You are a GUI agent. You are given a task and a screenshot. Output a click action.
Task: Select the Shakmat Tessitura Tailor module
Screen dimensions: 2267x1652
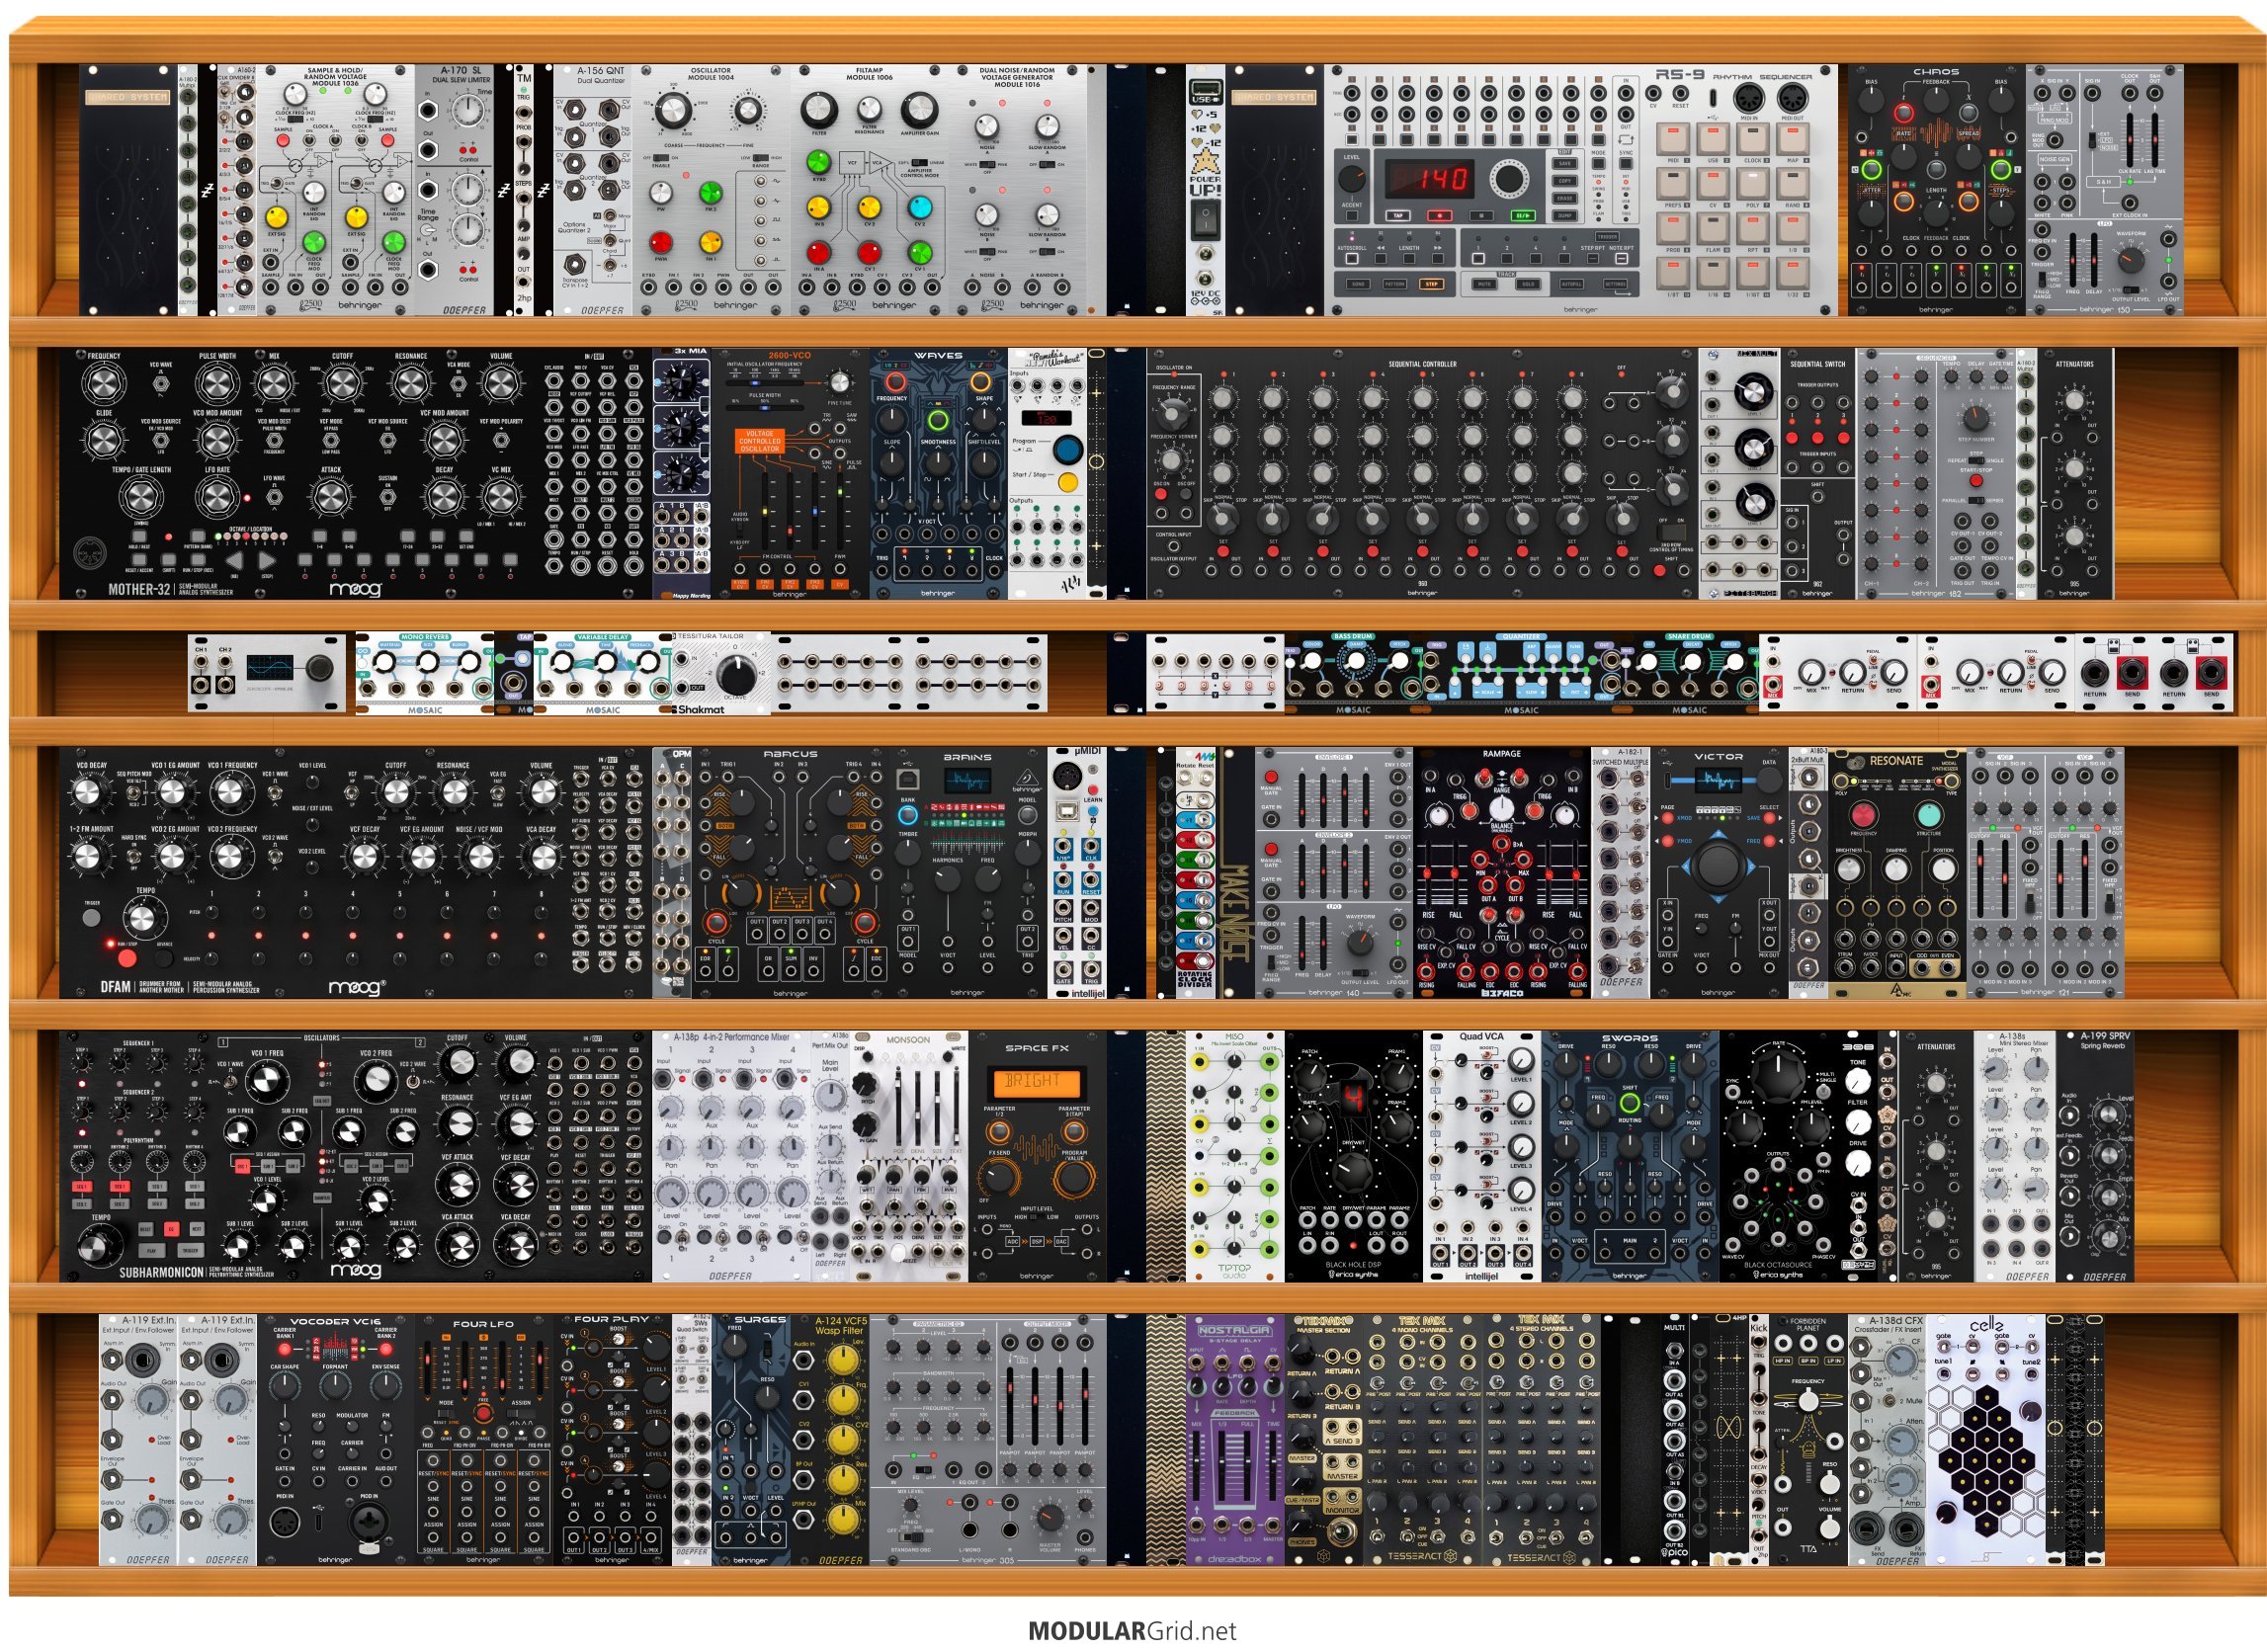(721, 673)
